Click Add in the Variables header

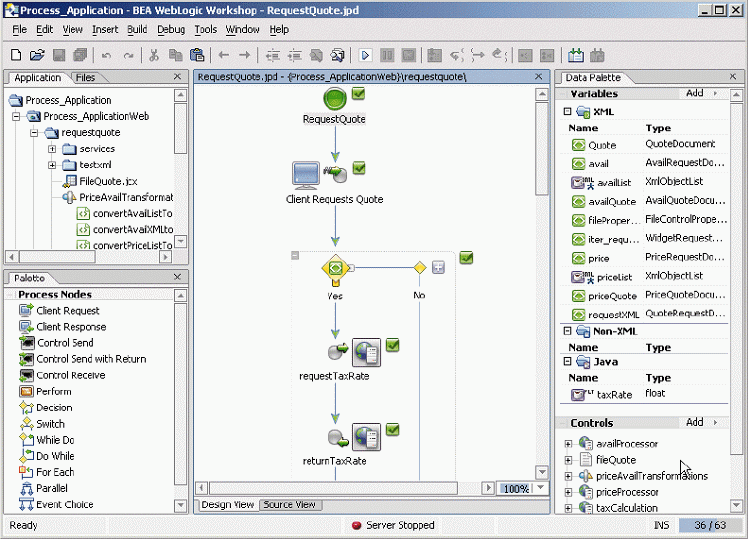click(695, 93)
